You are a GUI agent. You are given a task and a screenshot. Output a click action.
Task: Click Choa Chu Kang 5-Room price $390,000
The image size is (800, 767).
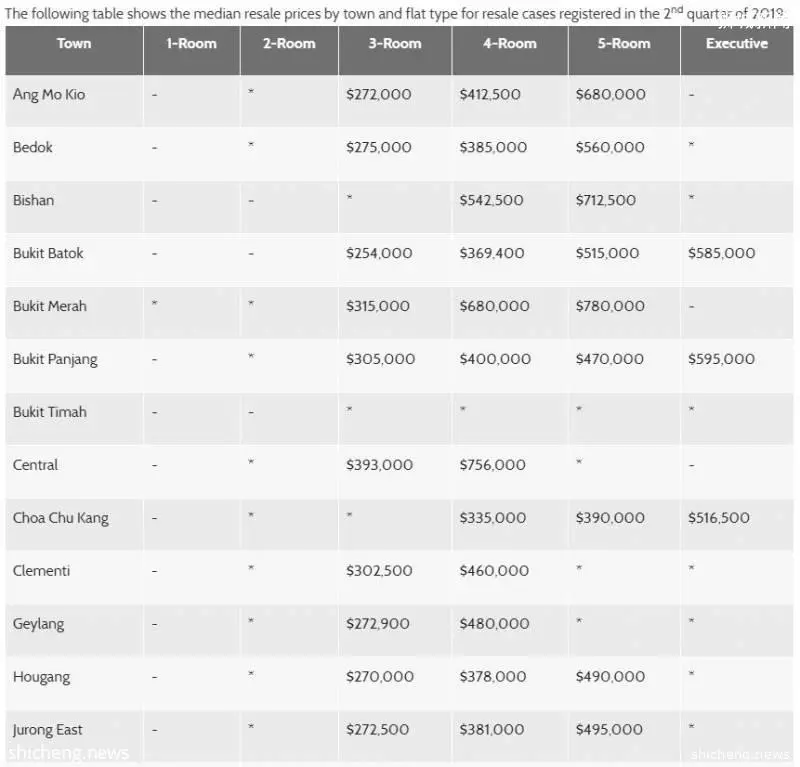pos(610,518)
